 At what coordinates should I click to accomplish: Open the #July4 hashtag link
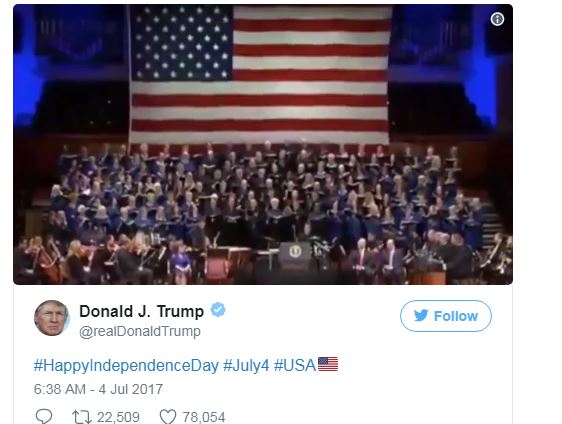[246, 366]
